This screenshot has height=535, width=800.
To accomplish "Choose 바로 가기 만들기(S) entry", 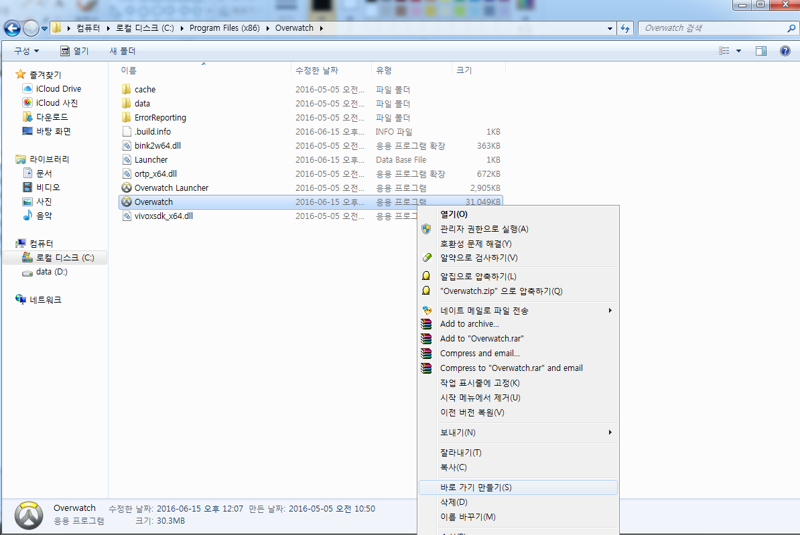I will click(x=518, y=488).
